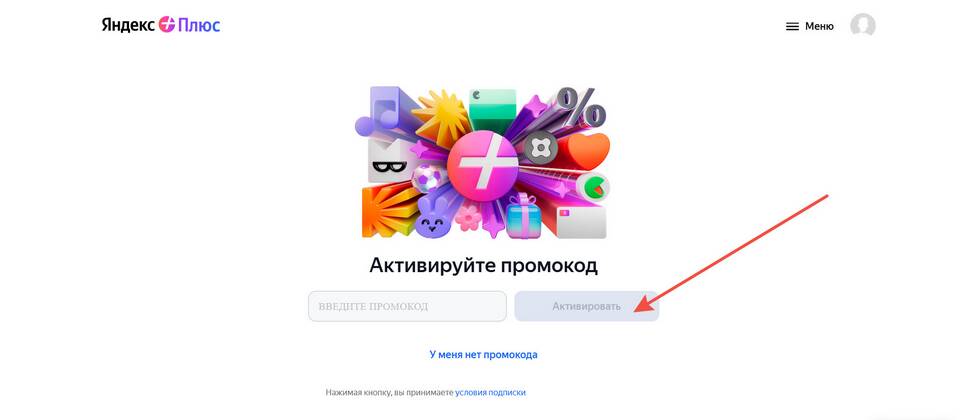Open the profile avatar

(863, 26)
